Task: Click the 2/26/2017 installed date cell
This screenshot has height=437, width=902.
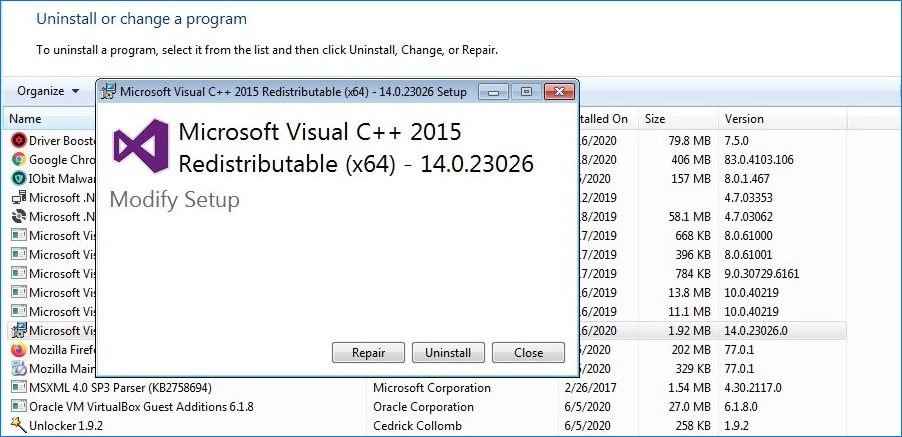Action: click(x=588, y=388)
